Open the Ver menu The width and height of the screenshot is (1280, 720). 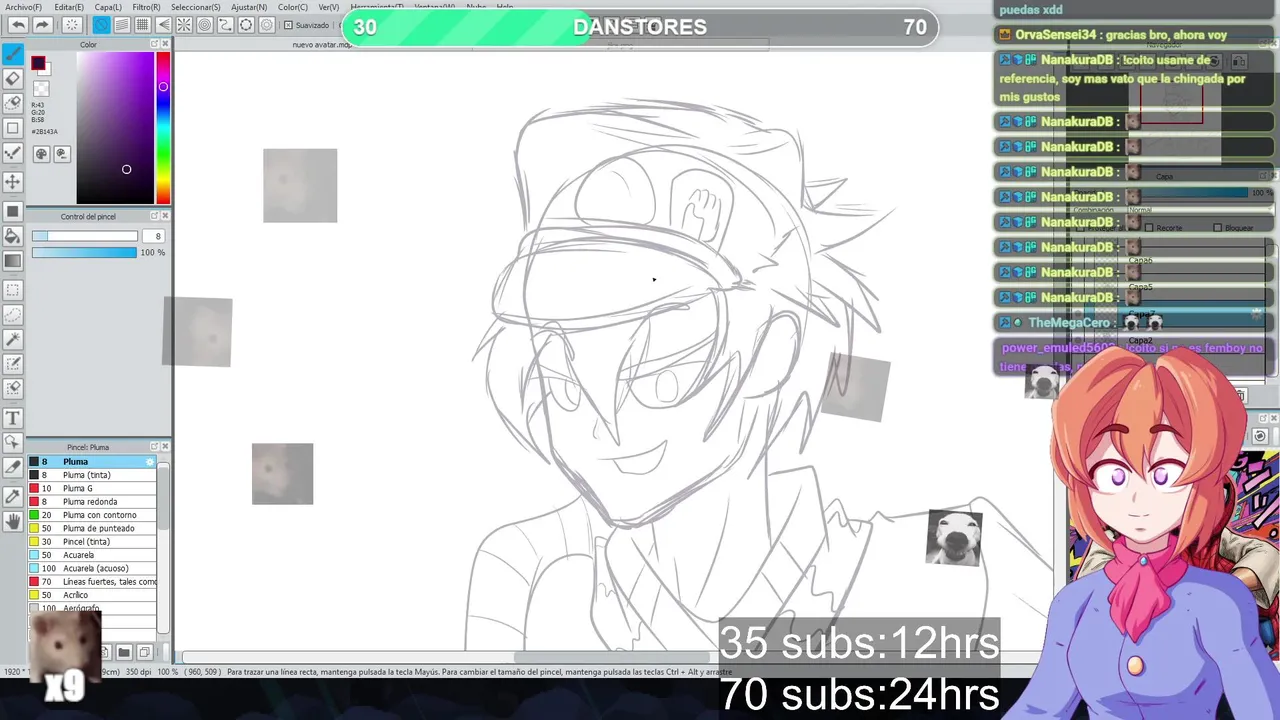pos(329,7)
